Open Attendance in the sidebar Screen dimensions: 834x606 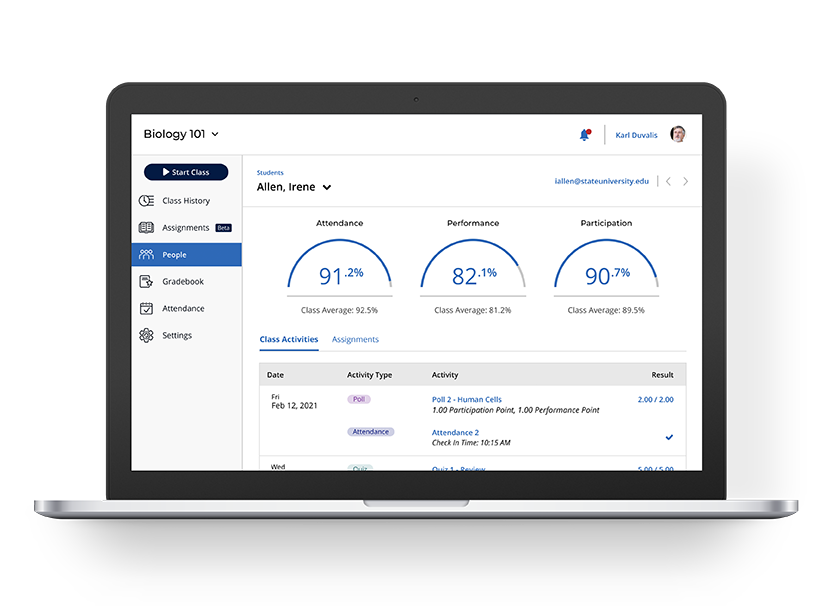(x=187, y=309)
